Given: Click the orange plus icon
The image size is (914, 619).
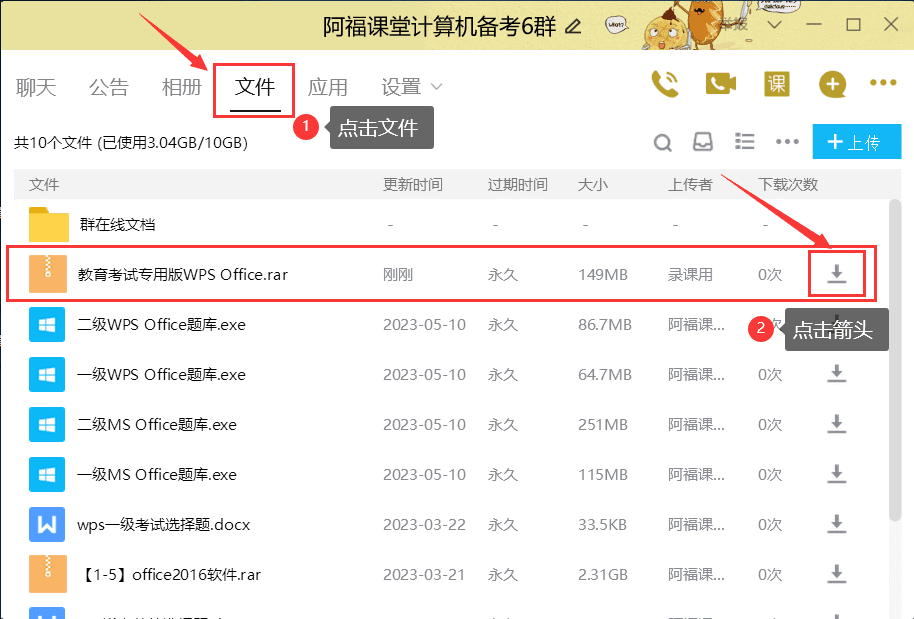Looking at the screenshot, I should point(832,85).
